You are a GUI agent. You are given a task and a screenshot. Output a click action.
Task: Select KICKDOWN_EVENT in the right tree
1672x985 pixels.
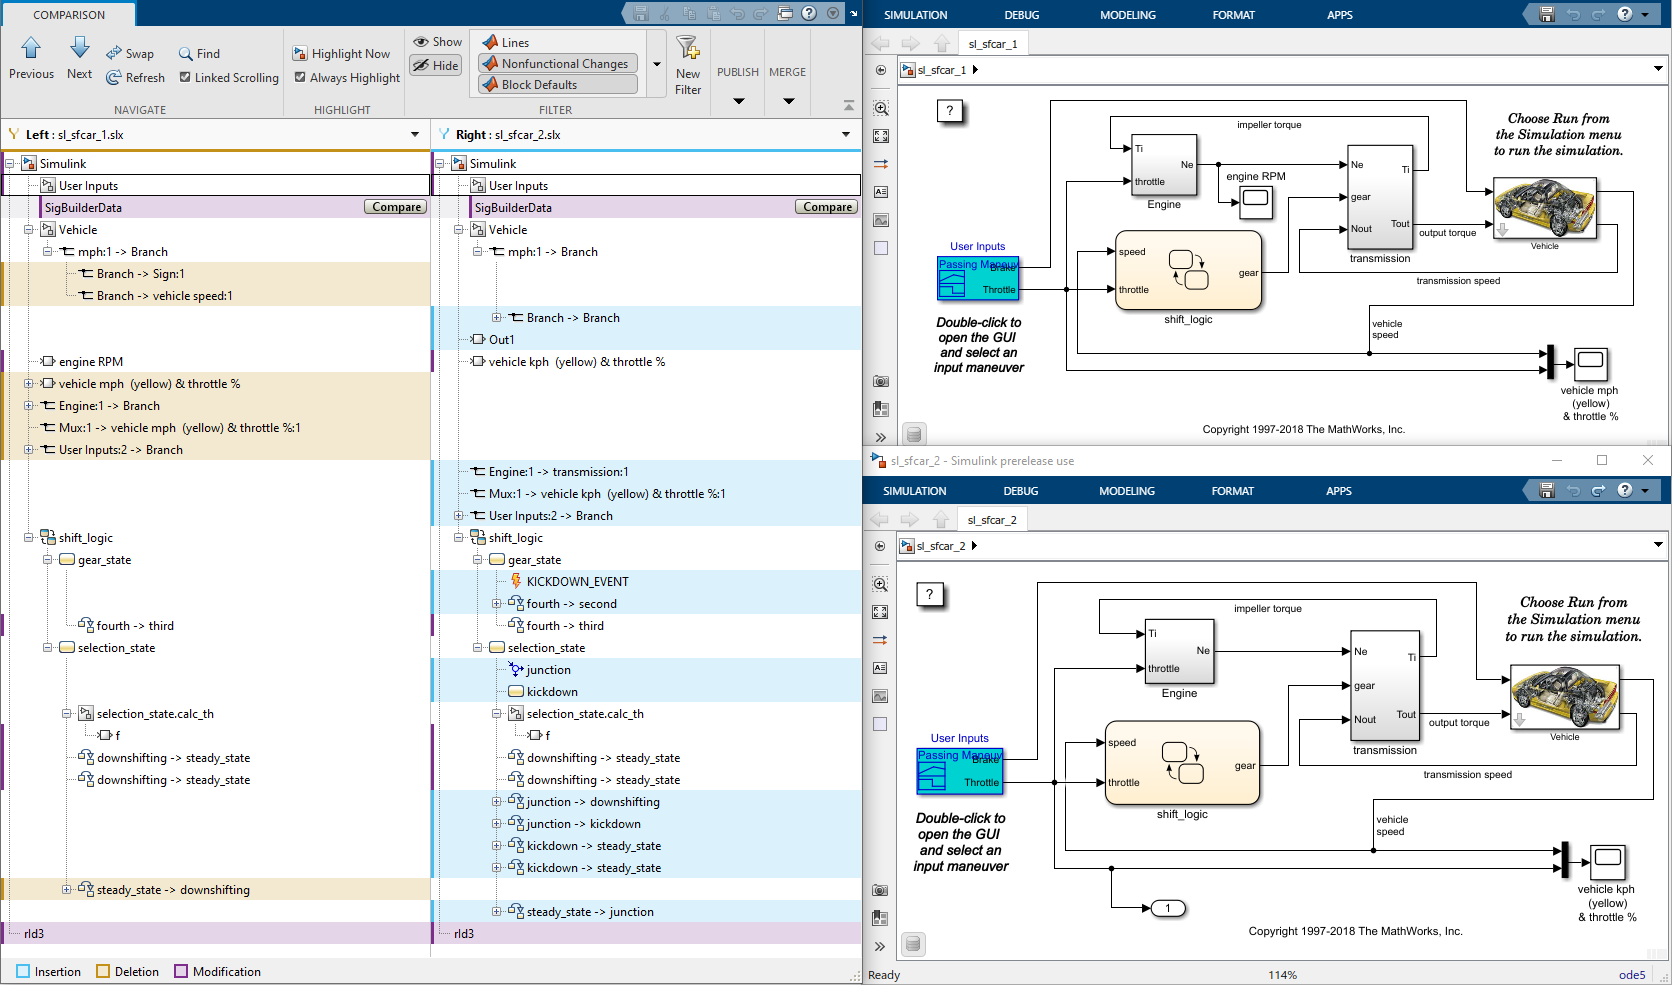pyautogui.click(x=577, y=582)
